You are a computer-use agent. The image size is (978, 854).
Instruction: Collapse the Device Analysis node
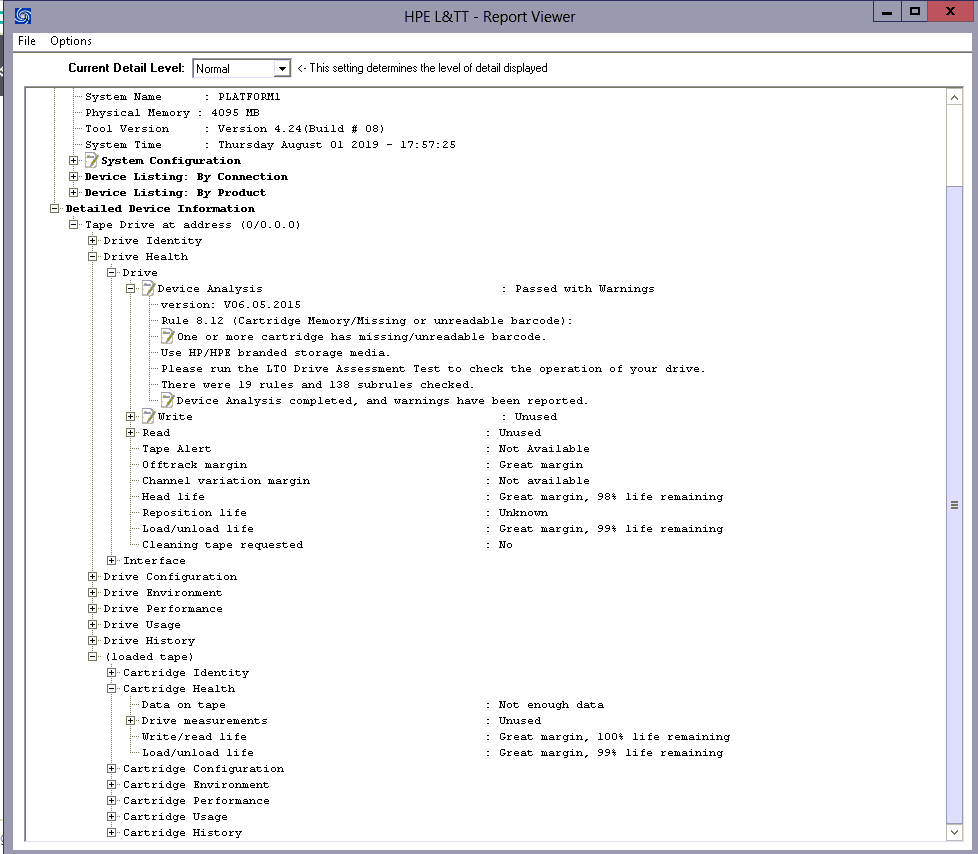click(x=130, y=288)
